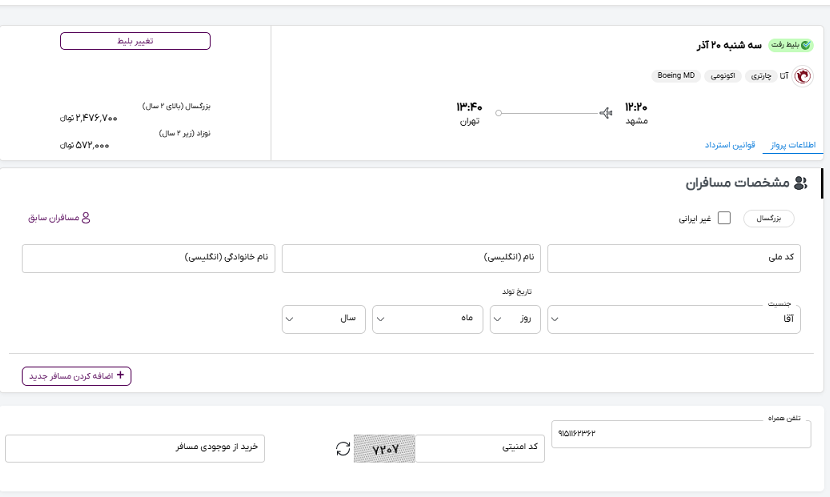
Task: Toggle the بزرگسال passenger type chip
Action: [x=768, y=218]
